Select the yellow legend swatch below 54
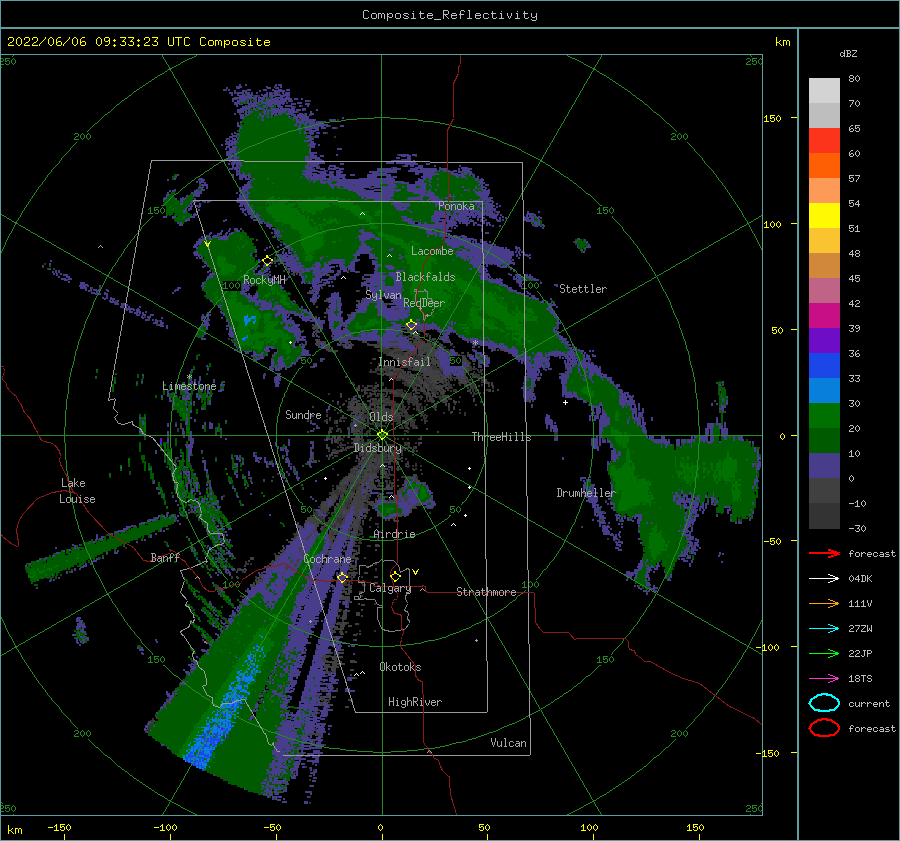Viewport: 900px width, 841px height. 824,216
